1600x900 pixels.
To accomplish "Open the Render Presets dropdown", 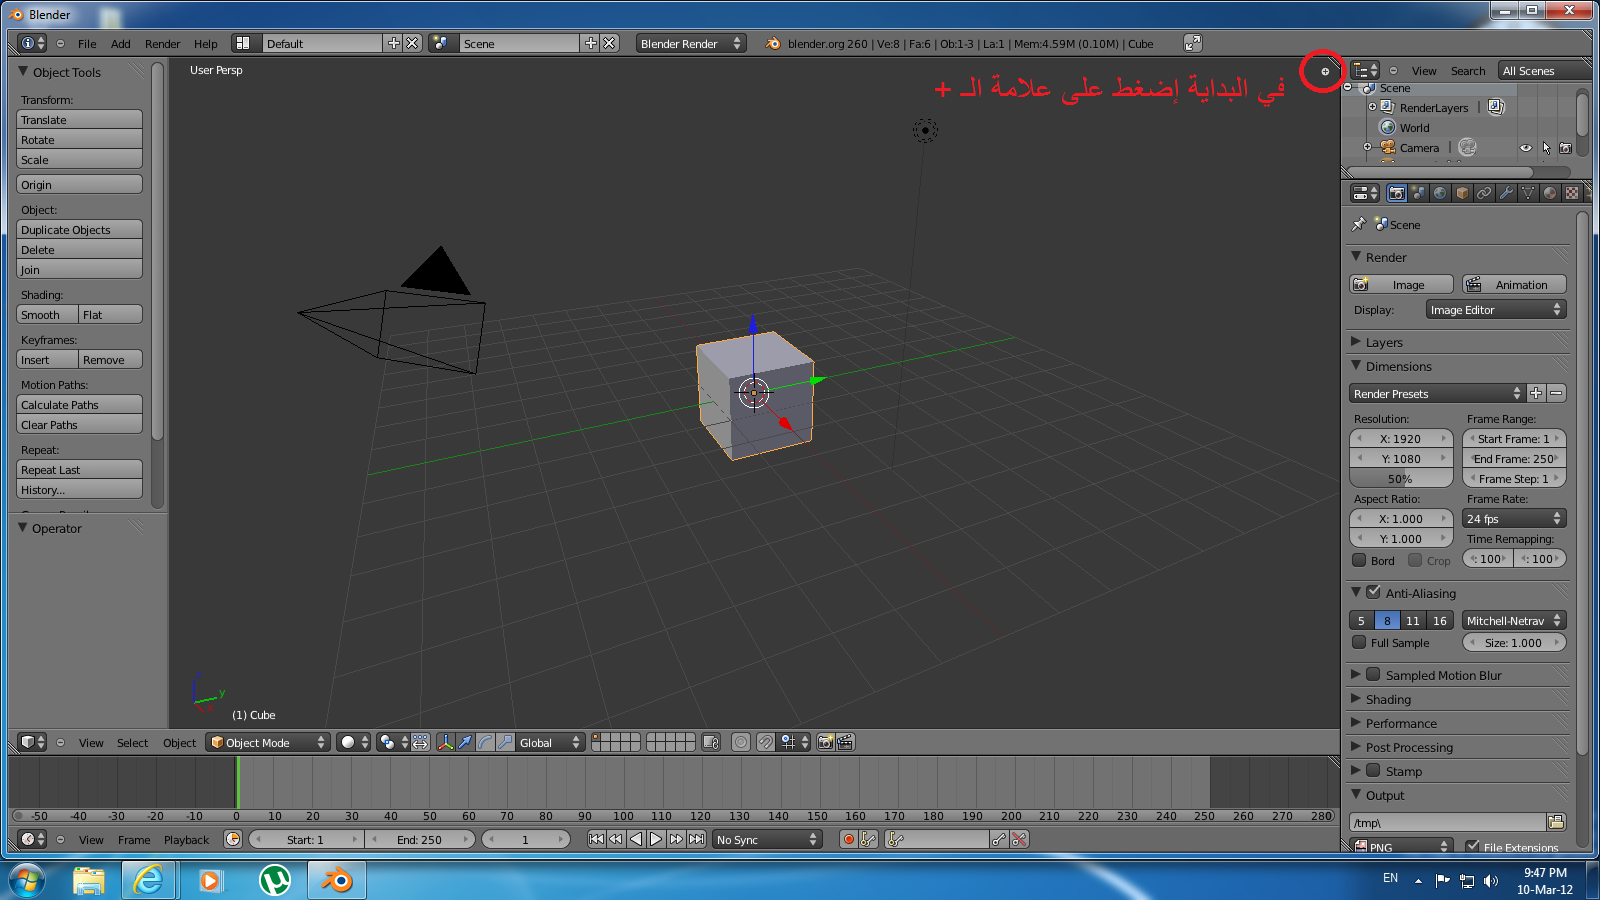I will (1436, 393).
